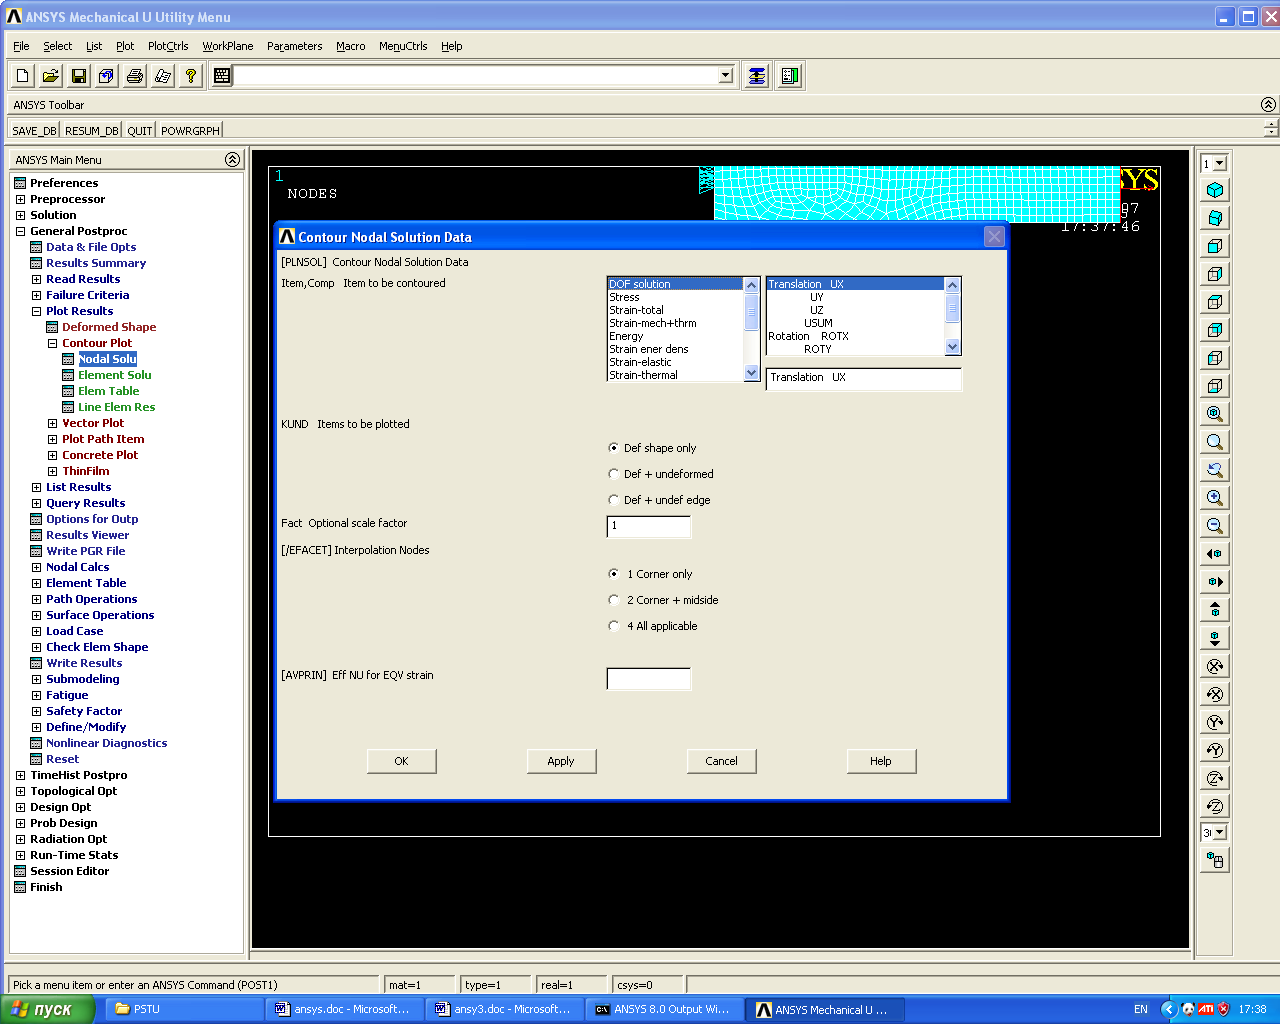Click the POWRGRPH toolbar button
Screen dimensions: 1280x1024
(x=190, y=130)
